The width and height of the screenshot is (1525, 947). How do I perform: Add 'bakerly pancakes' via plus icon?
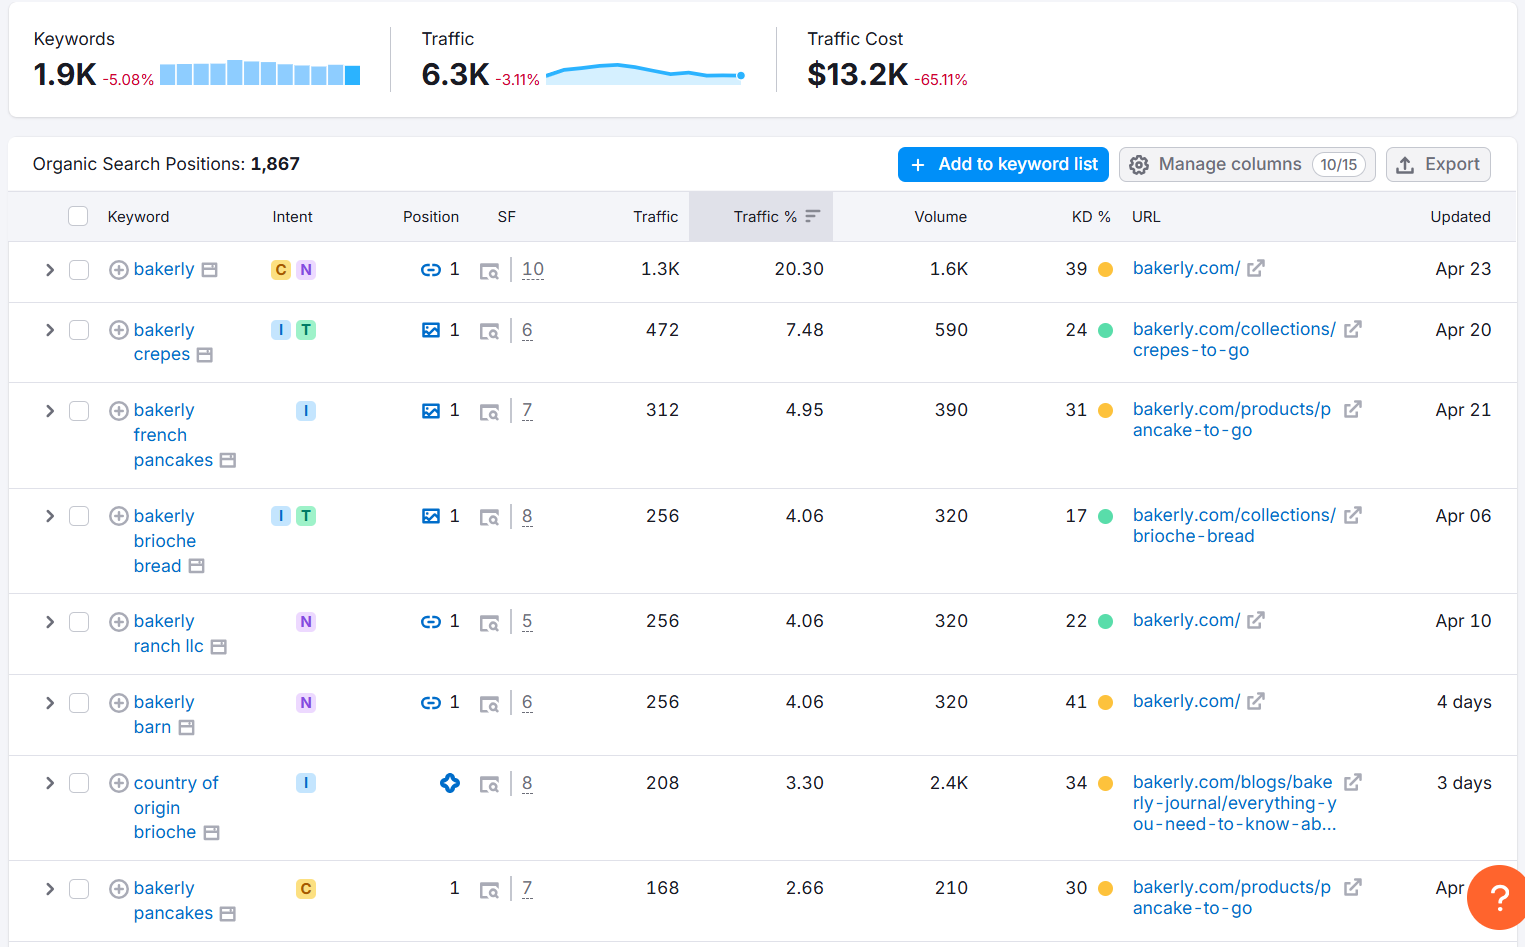[119, 889]
